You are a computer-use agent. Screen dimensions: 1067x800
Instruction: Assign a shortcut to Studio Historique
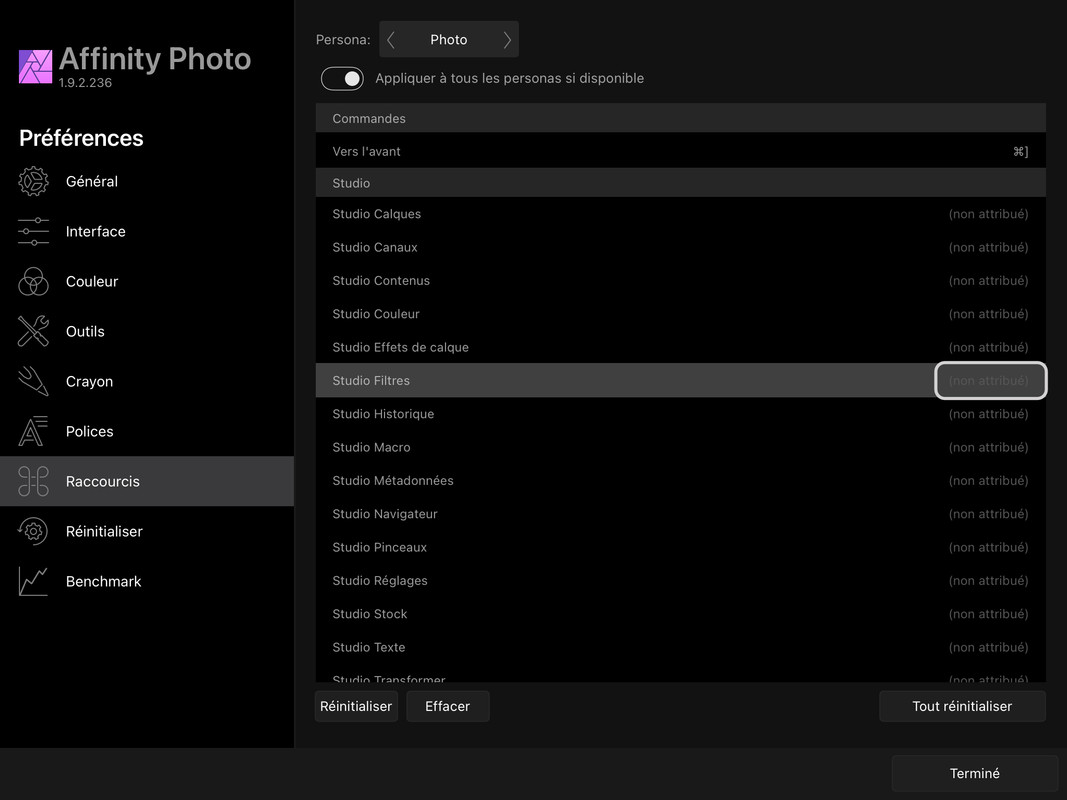point(989,414)
